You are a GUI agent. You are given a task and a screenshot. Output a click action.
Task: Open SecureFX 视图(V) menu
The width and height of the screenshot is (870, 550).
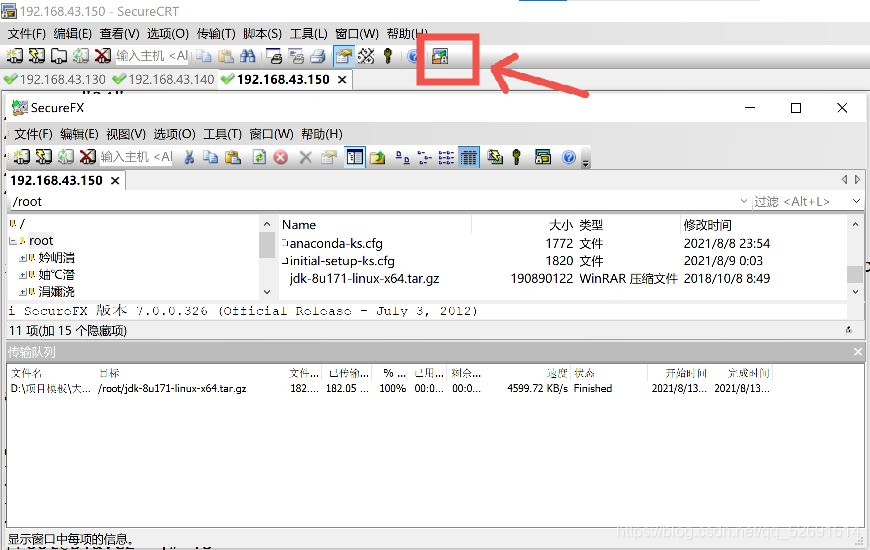(x=126, y=134)
